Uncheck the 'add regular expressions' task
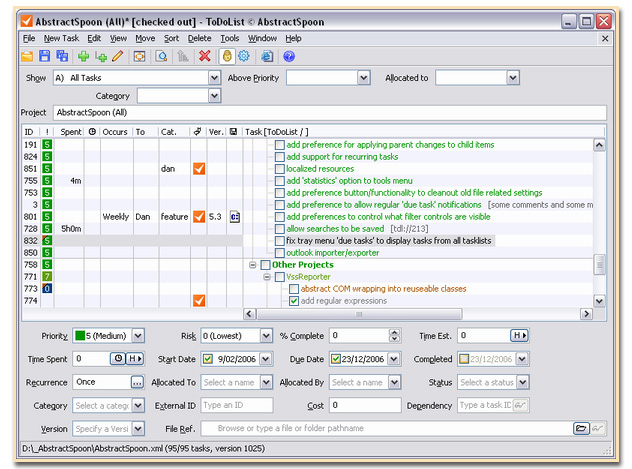This screenshot has width=632, height=469. [x=294, y=301]
